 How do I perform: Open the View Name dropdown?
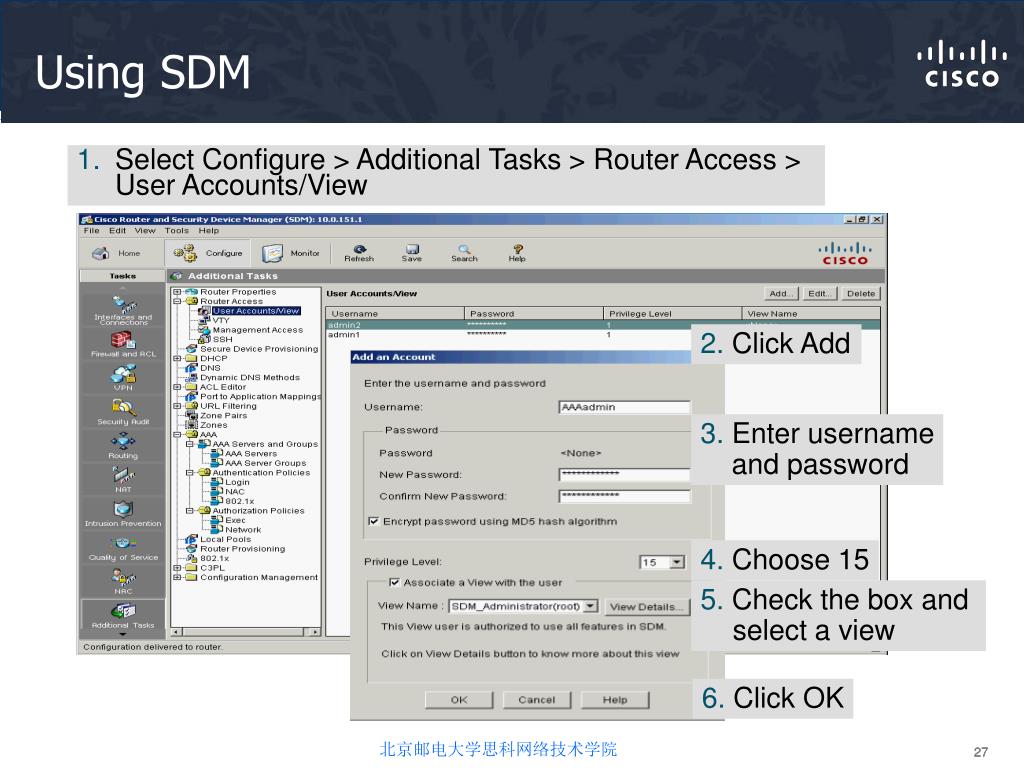tap(590, 606)
